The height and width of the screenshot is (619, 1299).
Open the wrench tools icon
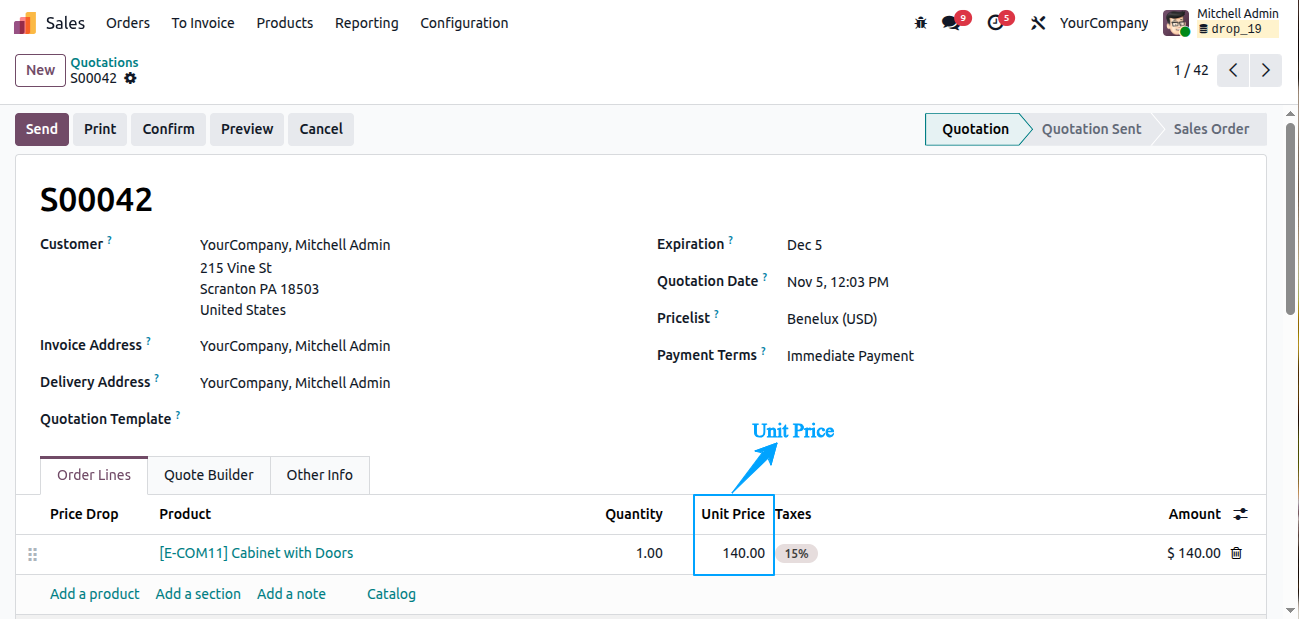1038,22
